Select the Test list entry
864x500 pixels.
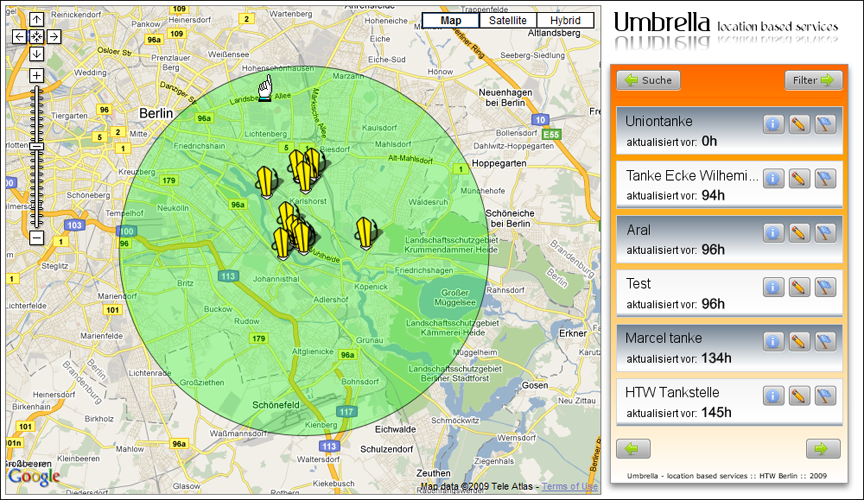pos(730,293)
